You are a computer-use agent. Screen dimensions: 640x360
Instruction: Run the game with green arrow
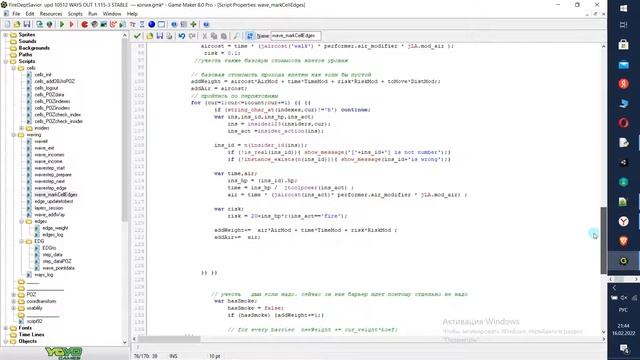(62, 24)
